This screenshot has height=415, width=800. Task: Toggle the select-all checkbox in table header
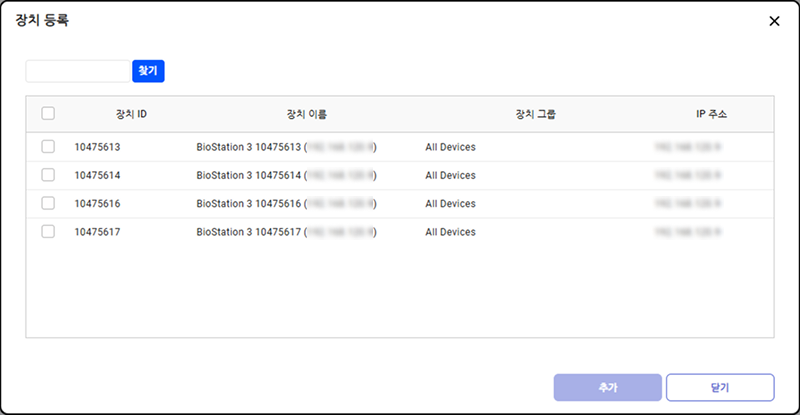click(48, 114)
